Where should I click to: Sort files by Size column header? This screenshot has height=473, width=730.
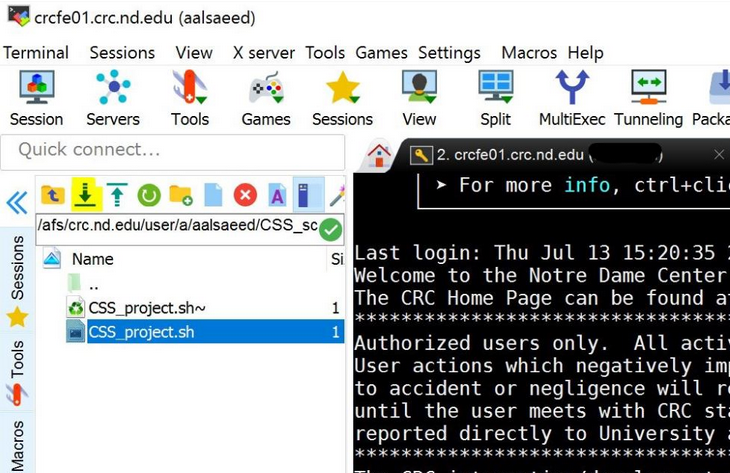tap(337, 259)
